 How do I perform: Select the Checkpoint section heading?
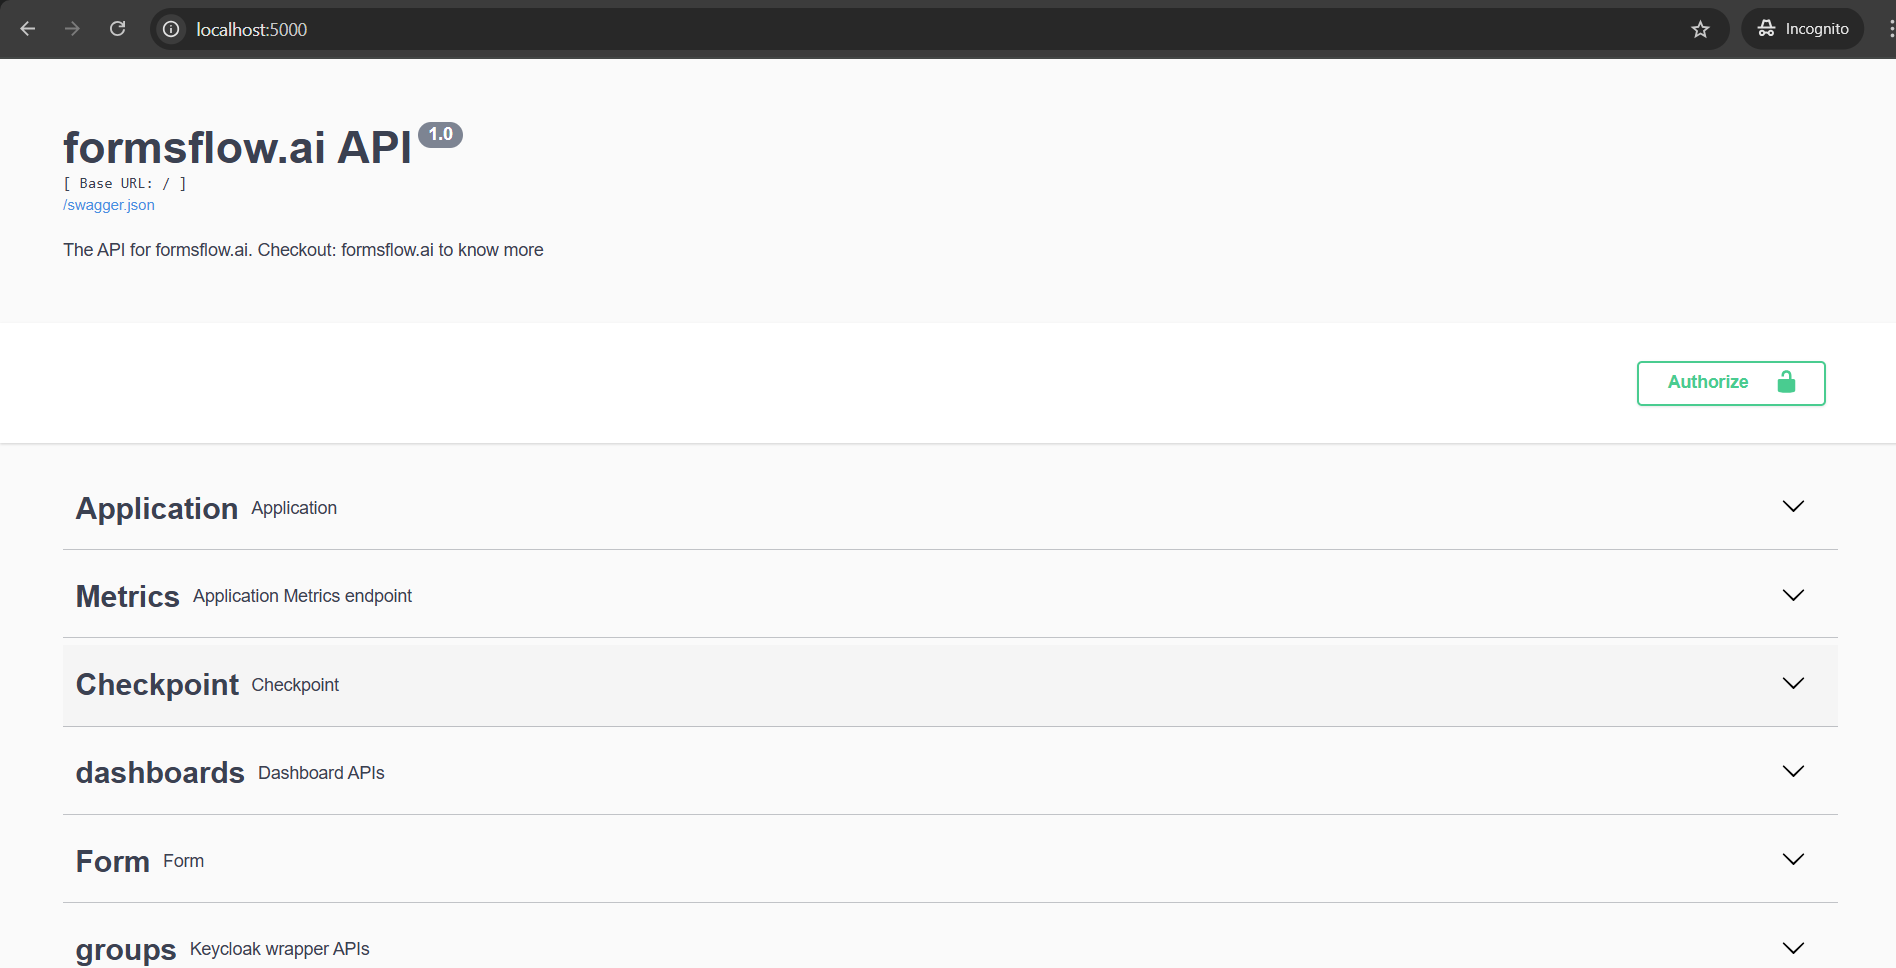click(157, 685)
